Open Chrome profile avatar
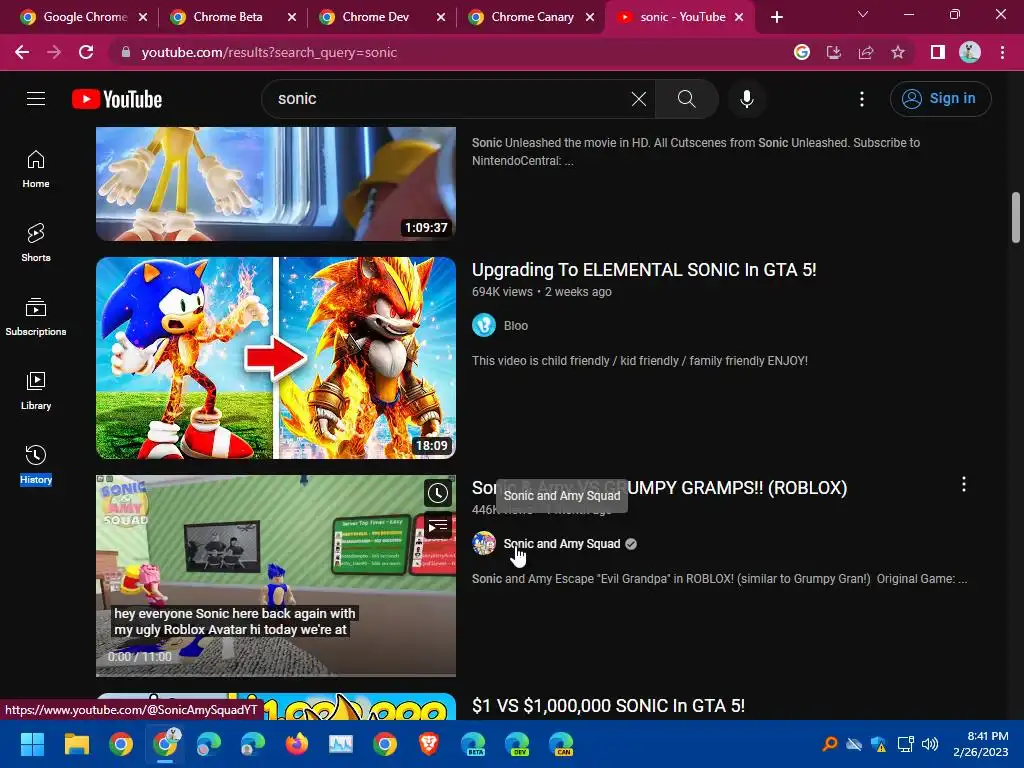This screenshot has width=1024, height=768. [970, 52]
